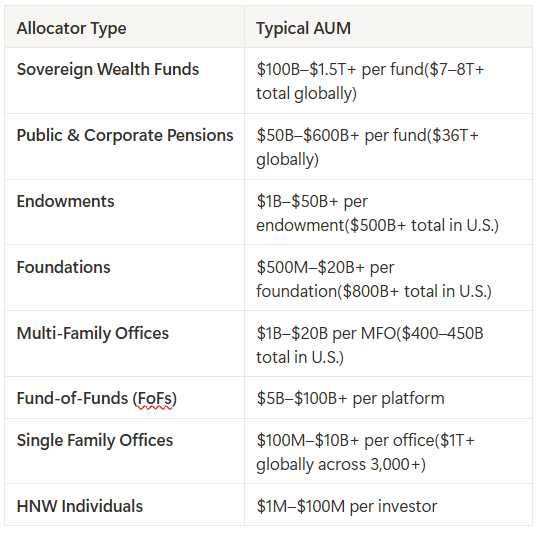The width and height of the screenshot is (536, 533).
Task: Click the $100M–$10B+ per office cell
Action: click(x=388, y=451)
